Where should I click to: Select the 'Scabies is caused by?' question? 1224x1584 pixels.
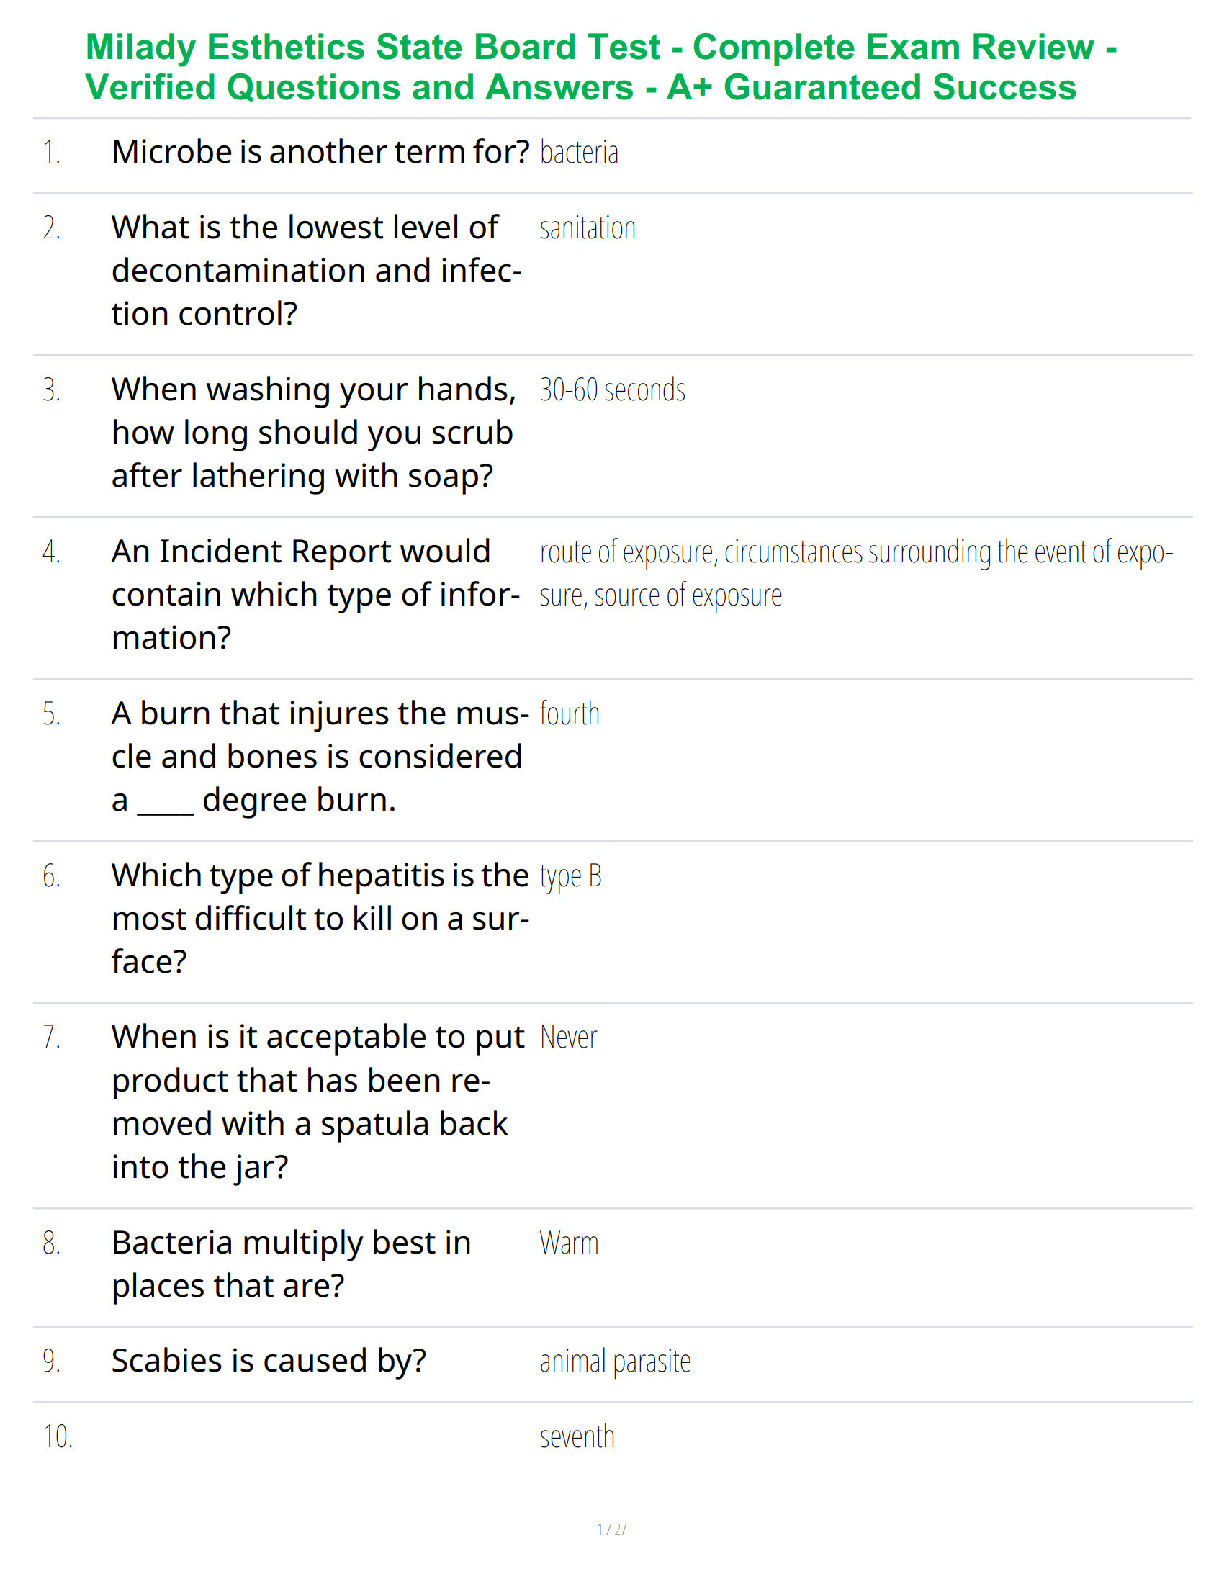(269, 1361)
